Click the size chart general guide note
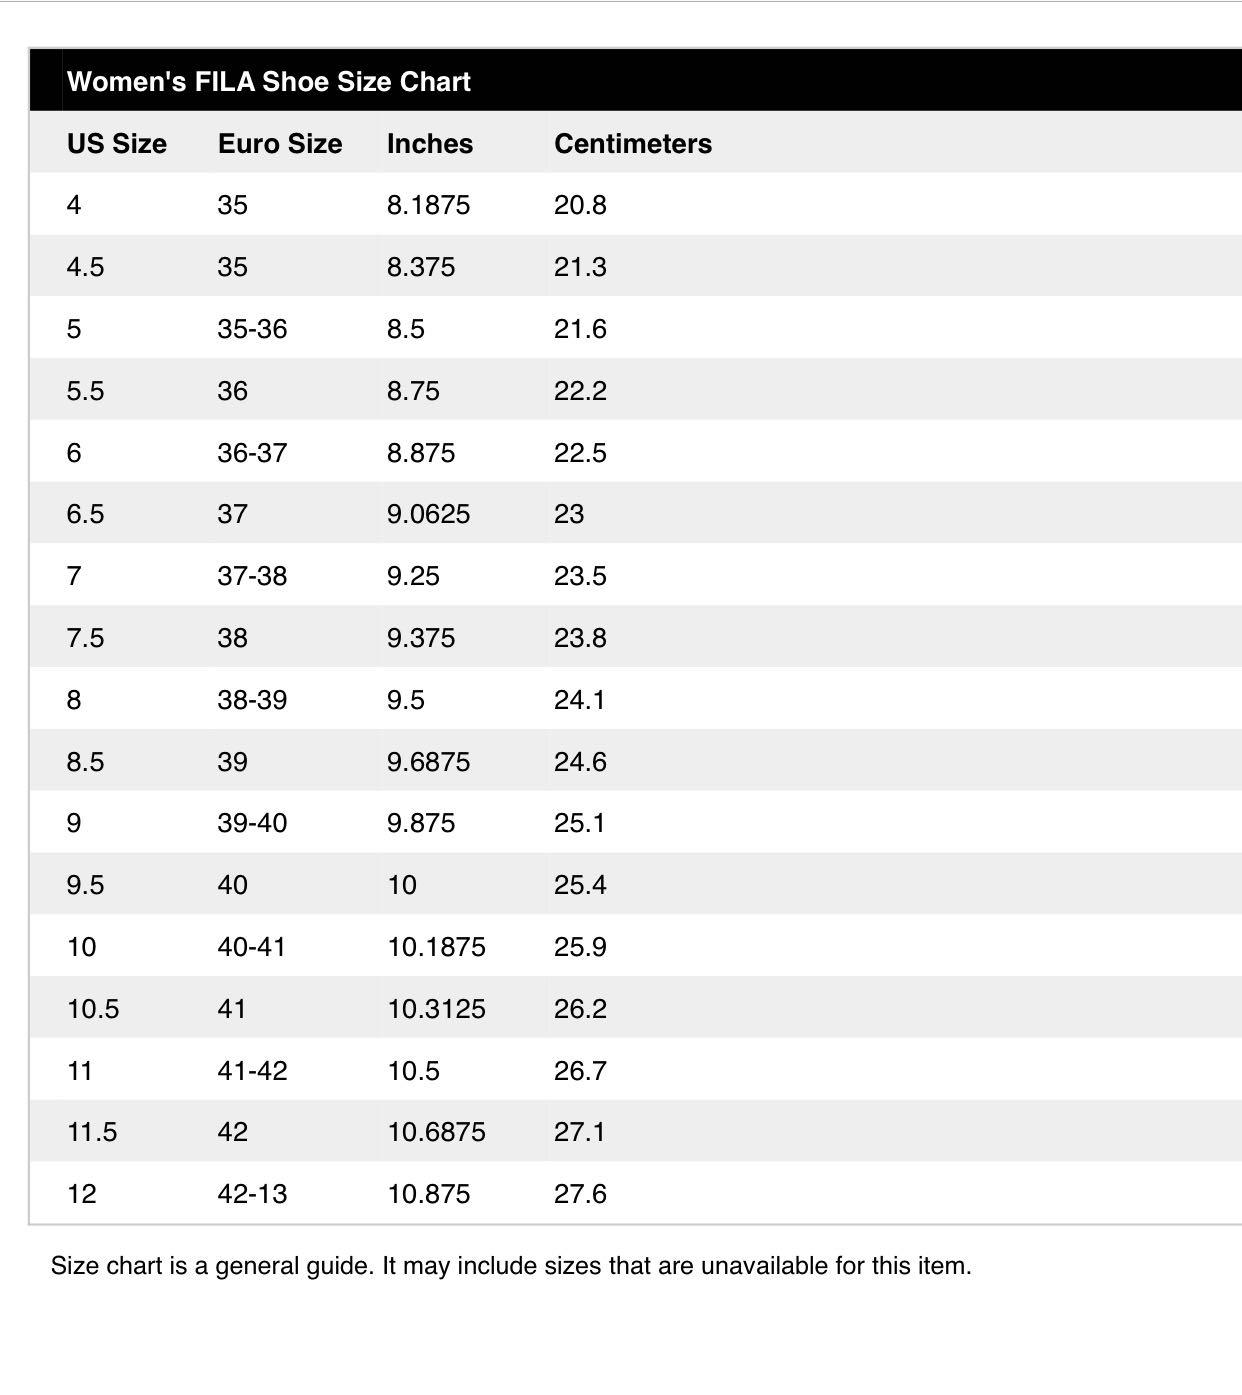 point(511,1266)
